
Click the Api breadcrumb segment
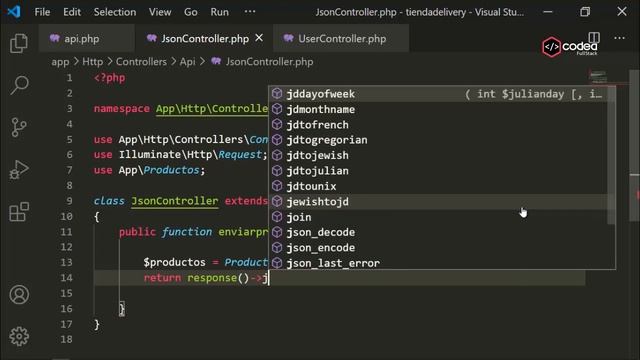(187, 62)
